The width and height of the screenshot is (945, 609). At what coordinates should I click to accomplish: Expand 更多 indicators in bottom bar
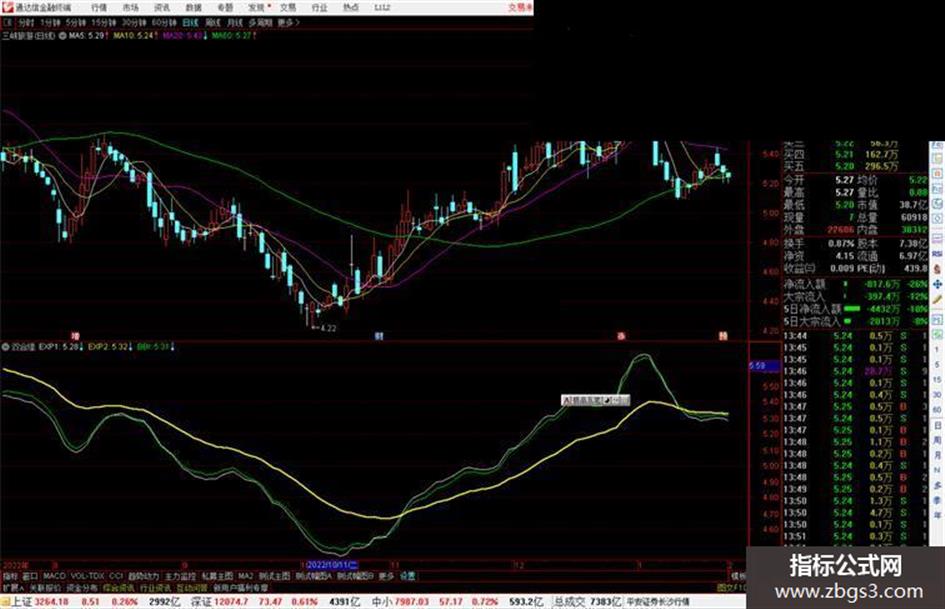386,576
